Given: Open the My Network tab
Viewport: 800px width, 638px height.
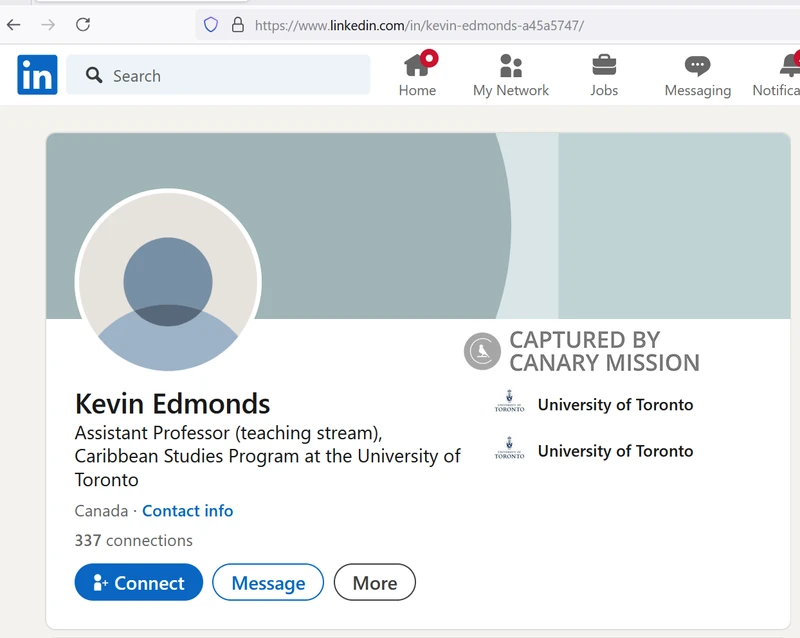Looking at the screenshot, I should point(511,75).
